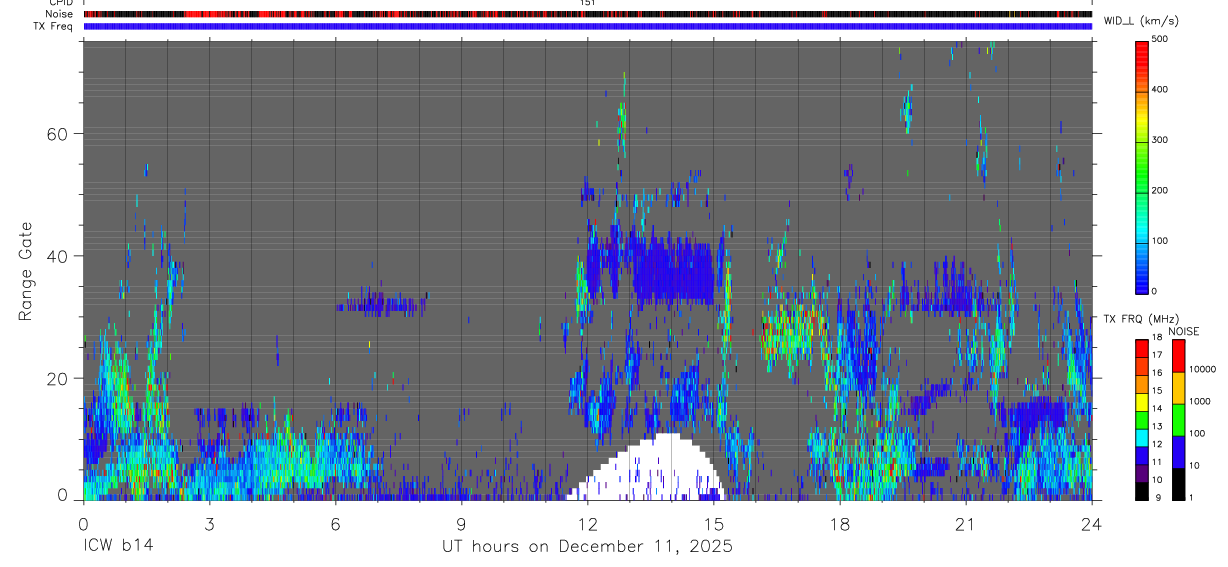Image resolution: width=1228 pixels, height=567 pixels.
Task: Click the blue bottom of width colorbar
Action: [1142, 280]
